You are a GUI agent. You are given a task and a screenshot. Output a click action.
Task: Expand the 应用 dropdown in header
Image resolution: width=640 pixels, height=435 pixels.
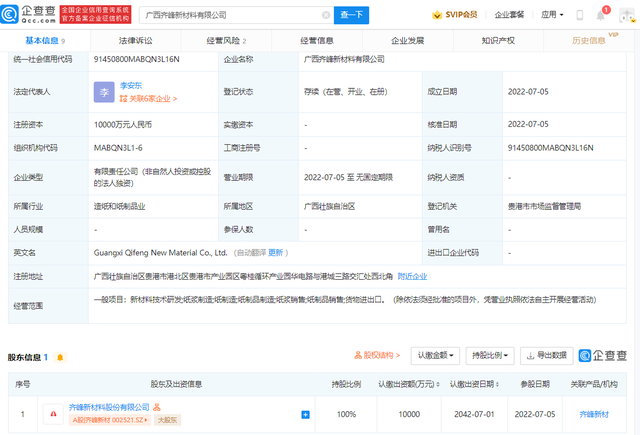tap(553, 15)
